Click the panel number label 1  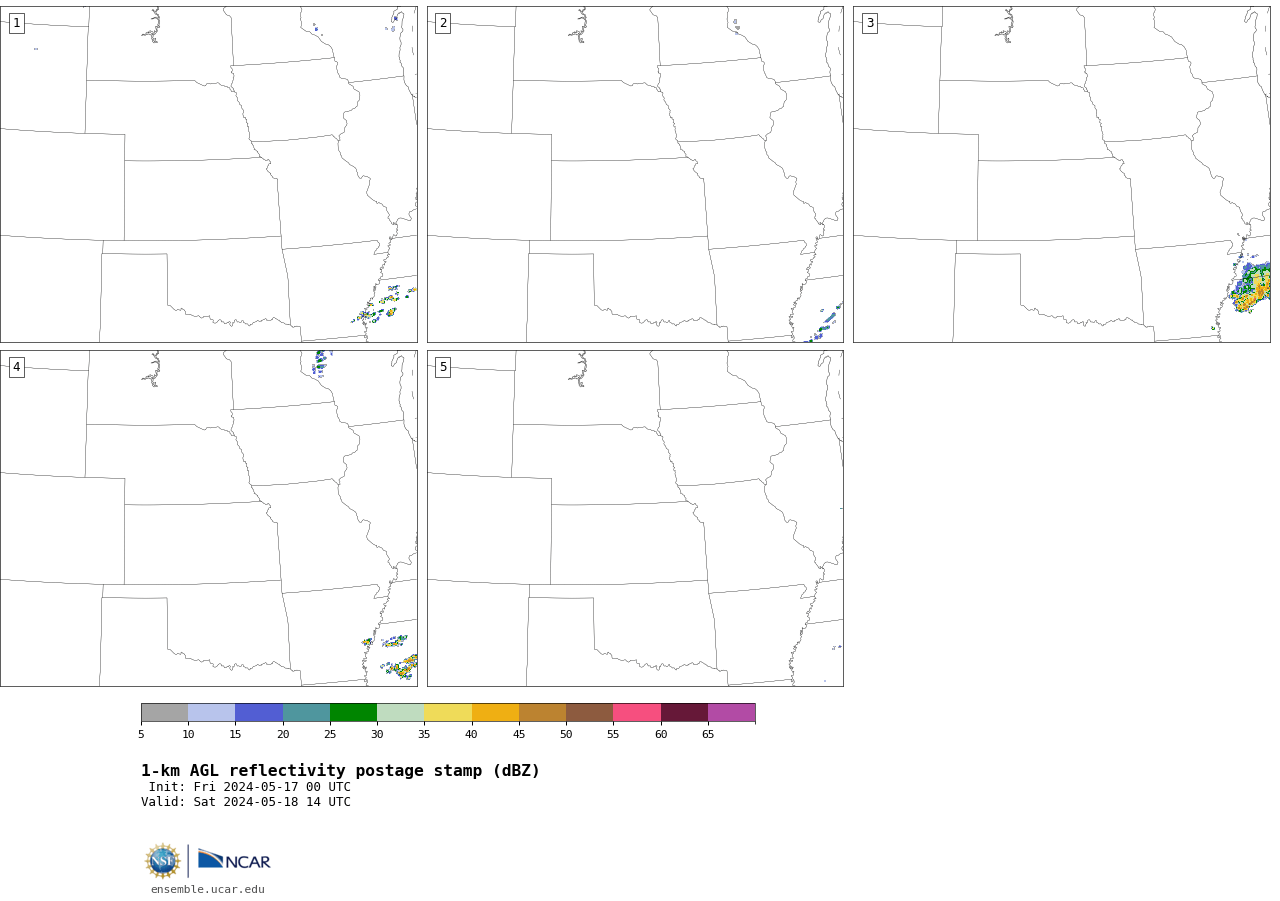point(16,23)
